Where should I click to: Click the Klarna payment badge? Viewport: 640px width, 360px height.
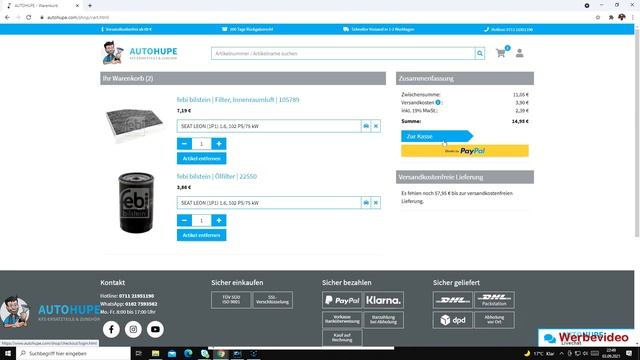click(383, 300)
